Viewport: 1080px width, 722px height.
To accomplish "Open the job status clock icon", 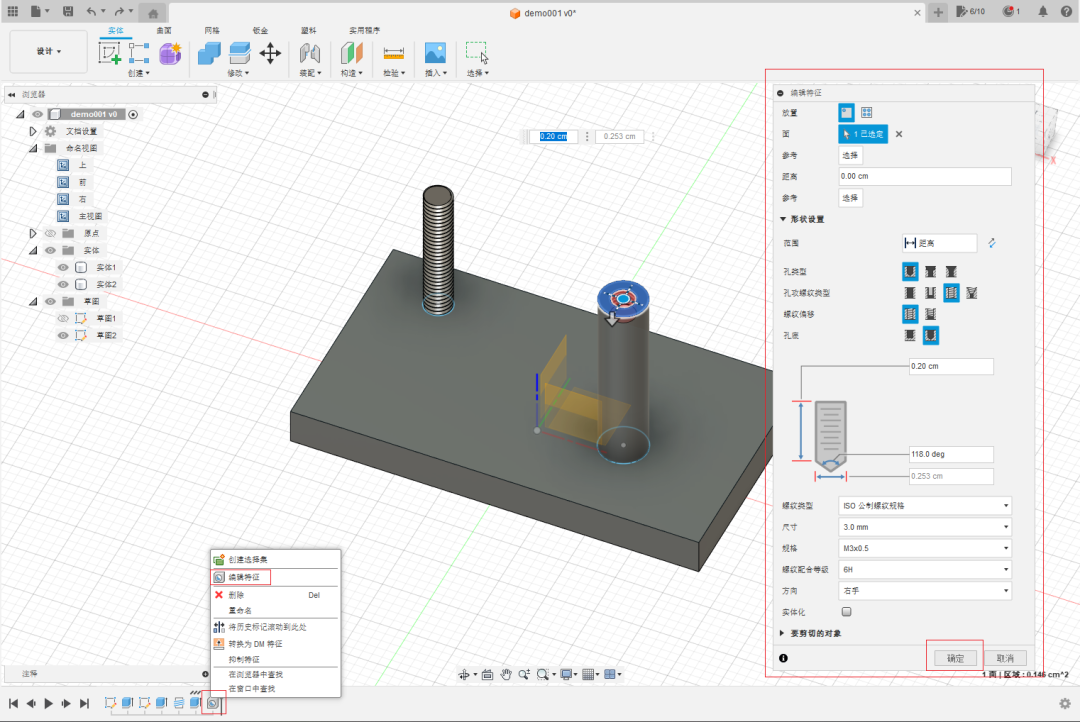I will click(1009, 12).
